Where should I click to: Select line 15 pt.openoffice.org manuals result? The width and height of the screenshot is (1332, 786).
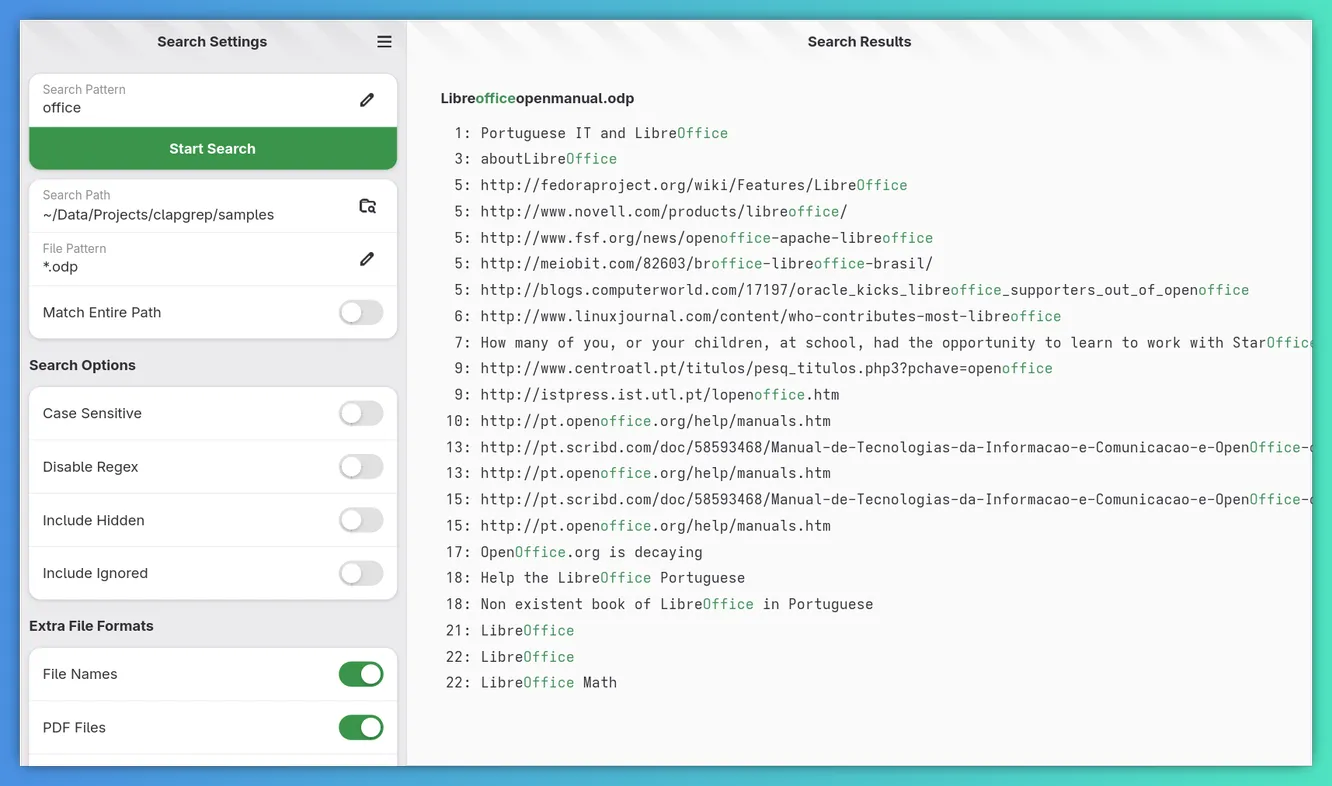(x=655, y=525)
